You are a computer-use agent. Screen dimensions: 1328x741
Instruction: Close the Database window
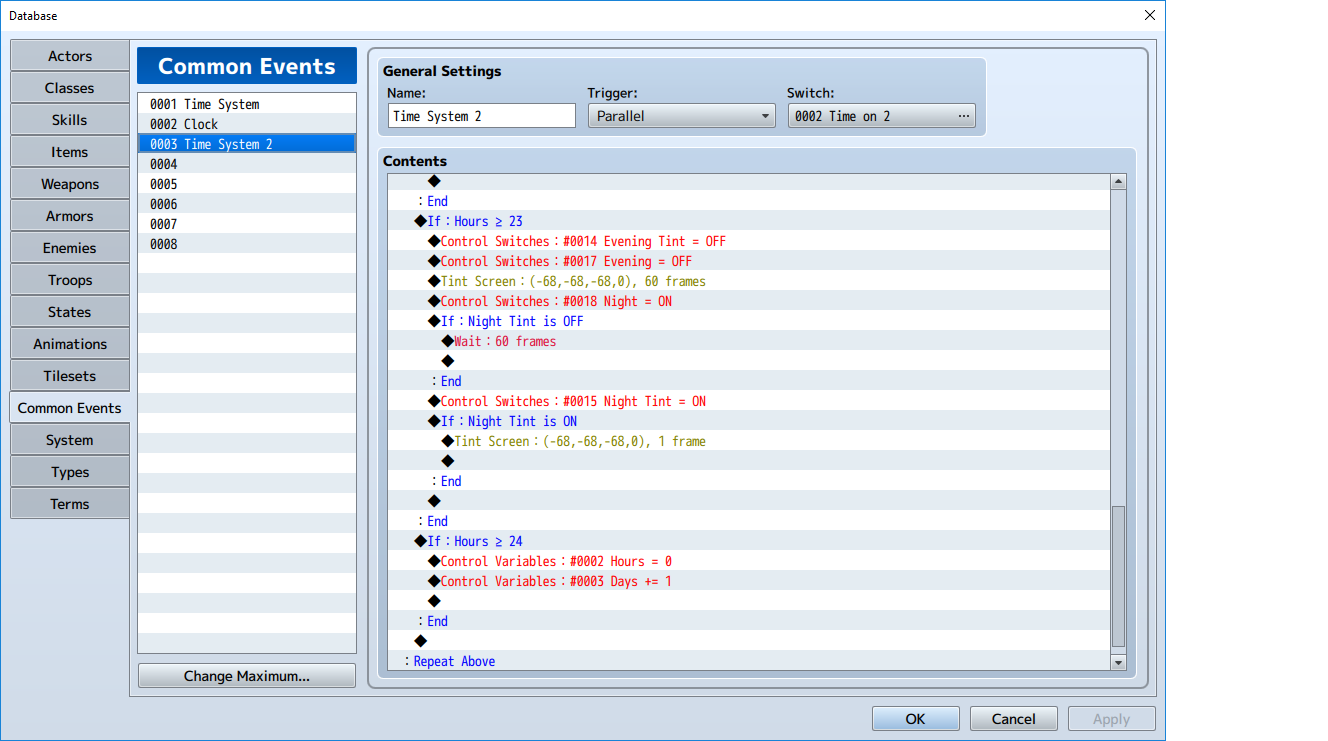point(1149,15)
